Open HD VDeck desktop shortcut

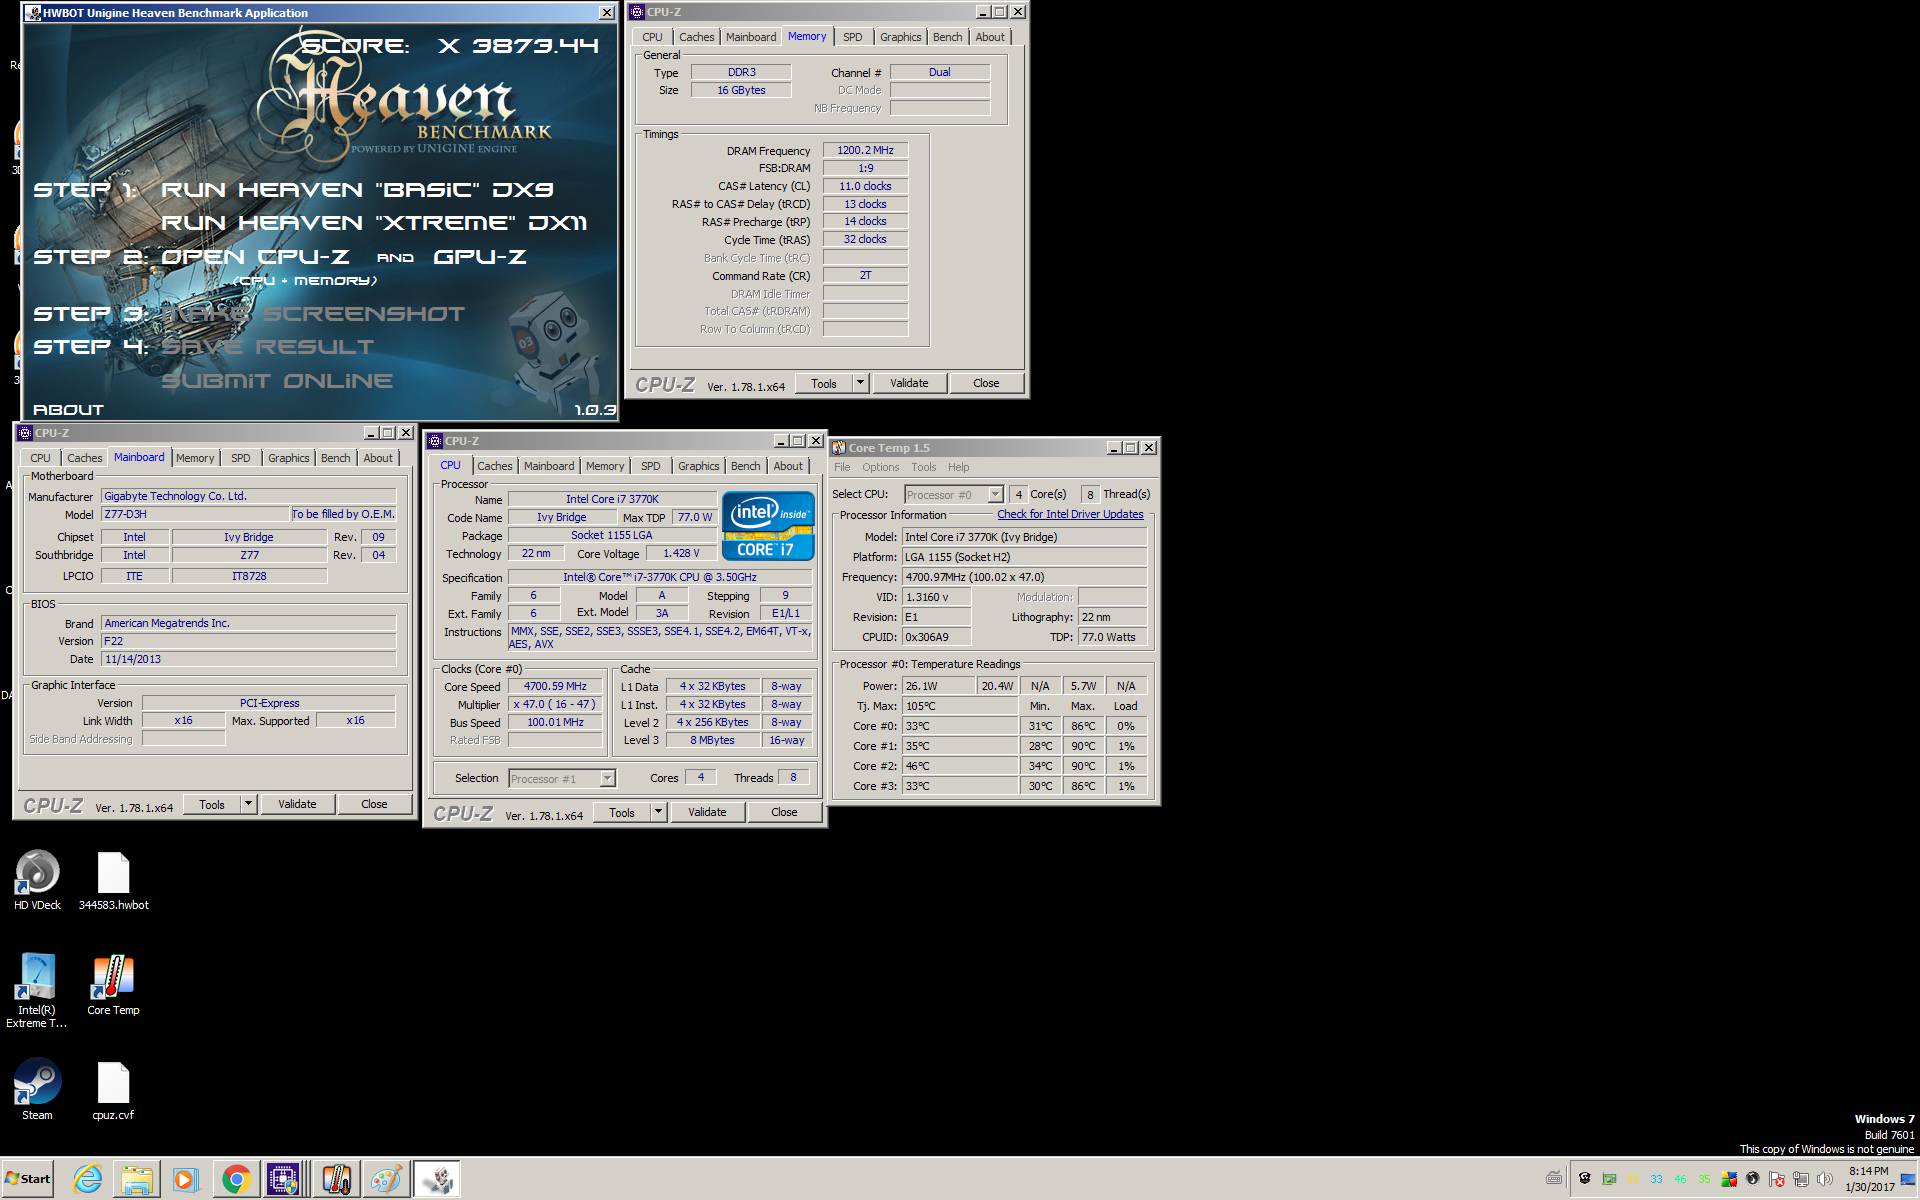click(37, 880)
